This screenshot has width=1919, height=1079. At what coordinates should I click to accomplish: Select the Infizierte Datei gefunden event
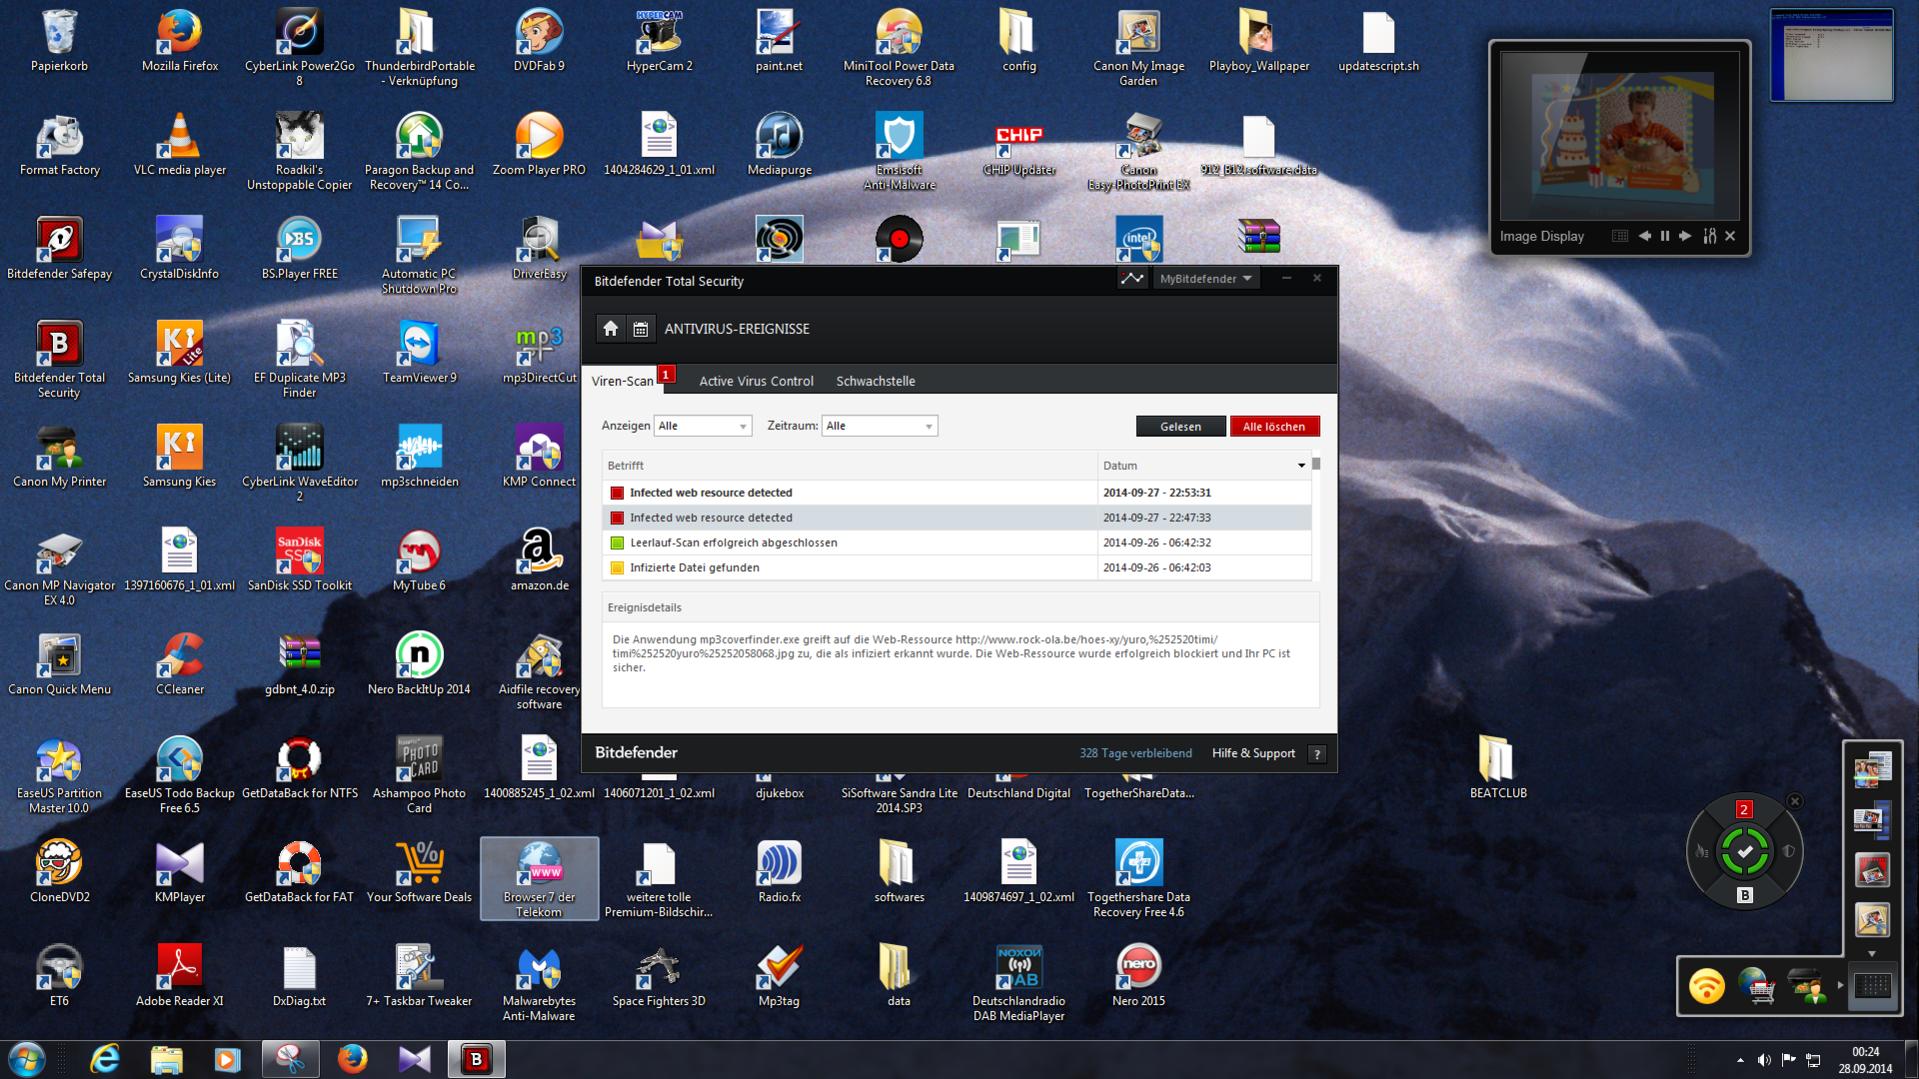click(x=957, y=568)
